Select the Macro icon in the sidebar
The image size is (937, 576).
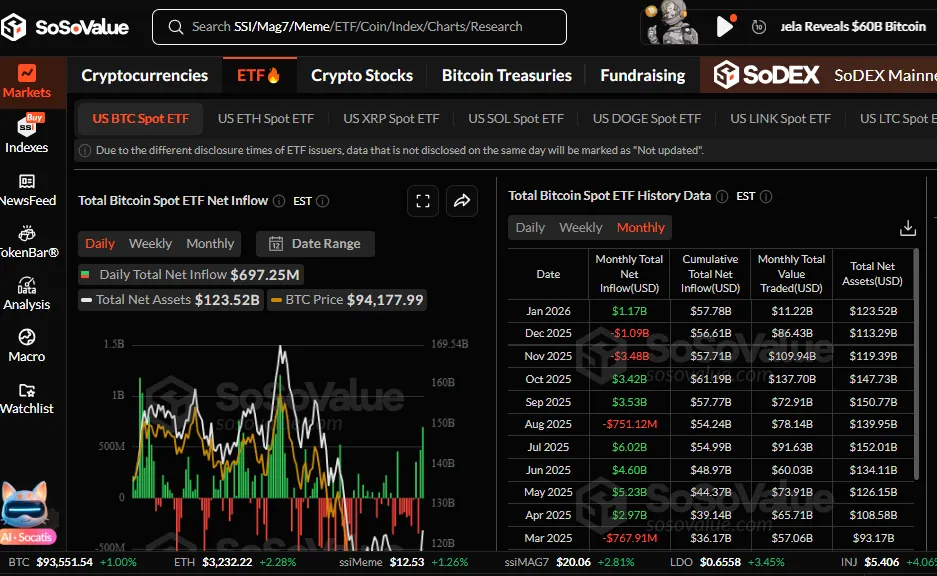click(29, 345)
